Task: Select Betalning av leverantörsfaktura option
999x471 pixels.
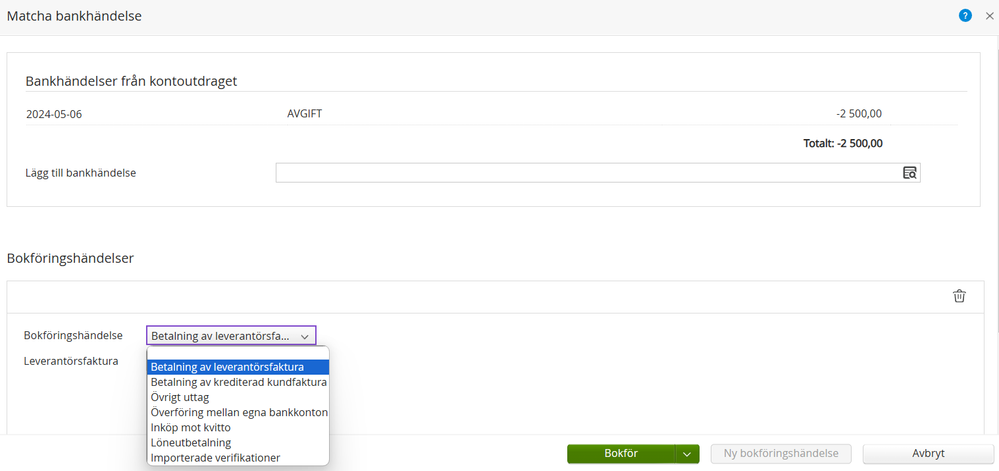Action: [x=238, y=367]
